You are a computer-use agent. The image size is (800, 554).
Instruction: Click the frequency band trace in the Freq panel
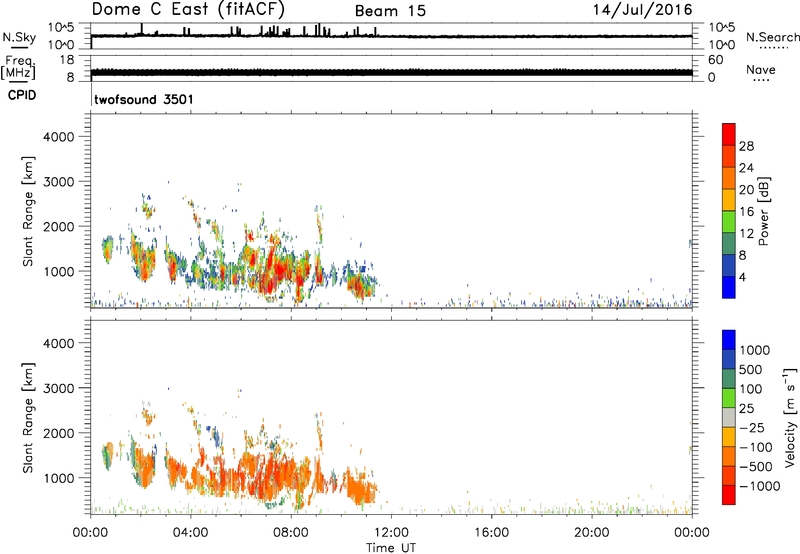tap(391, 72)
